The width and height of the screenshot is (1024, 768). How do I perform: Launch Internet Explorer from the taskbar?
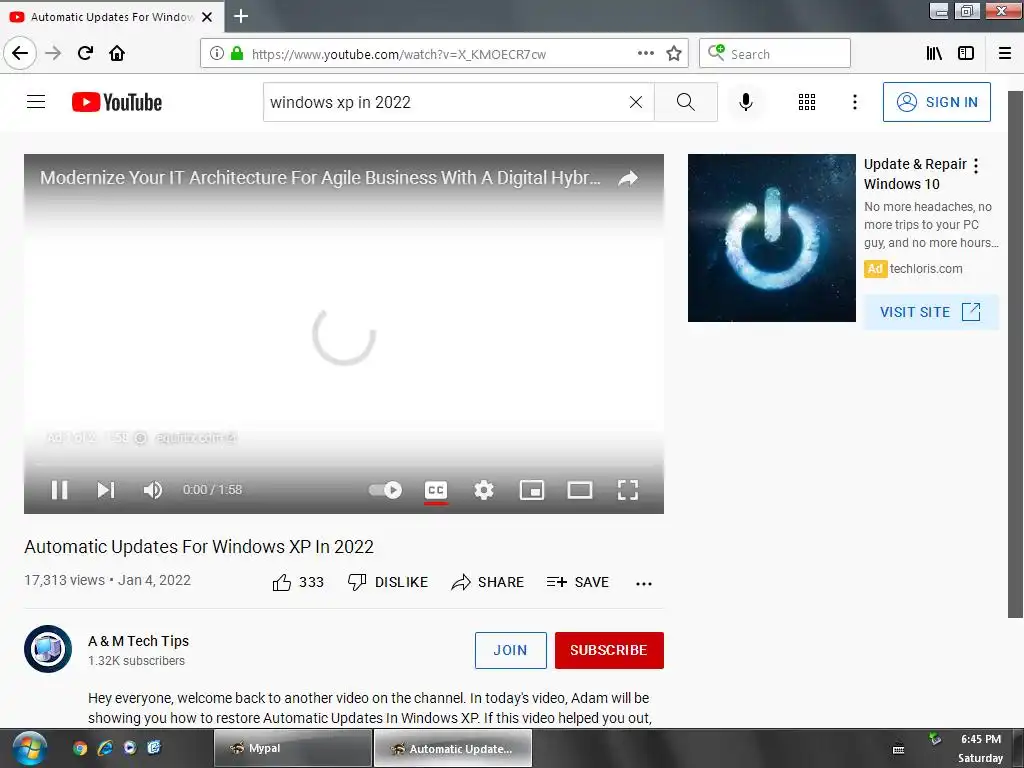104,748
